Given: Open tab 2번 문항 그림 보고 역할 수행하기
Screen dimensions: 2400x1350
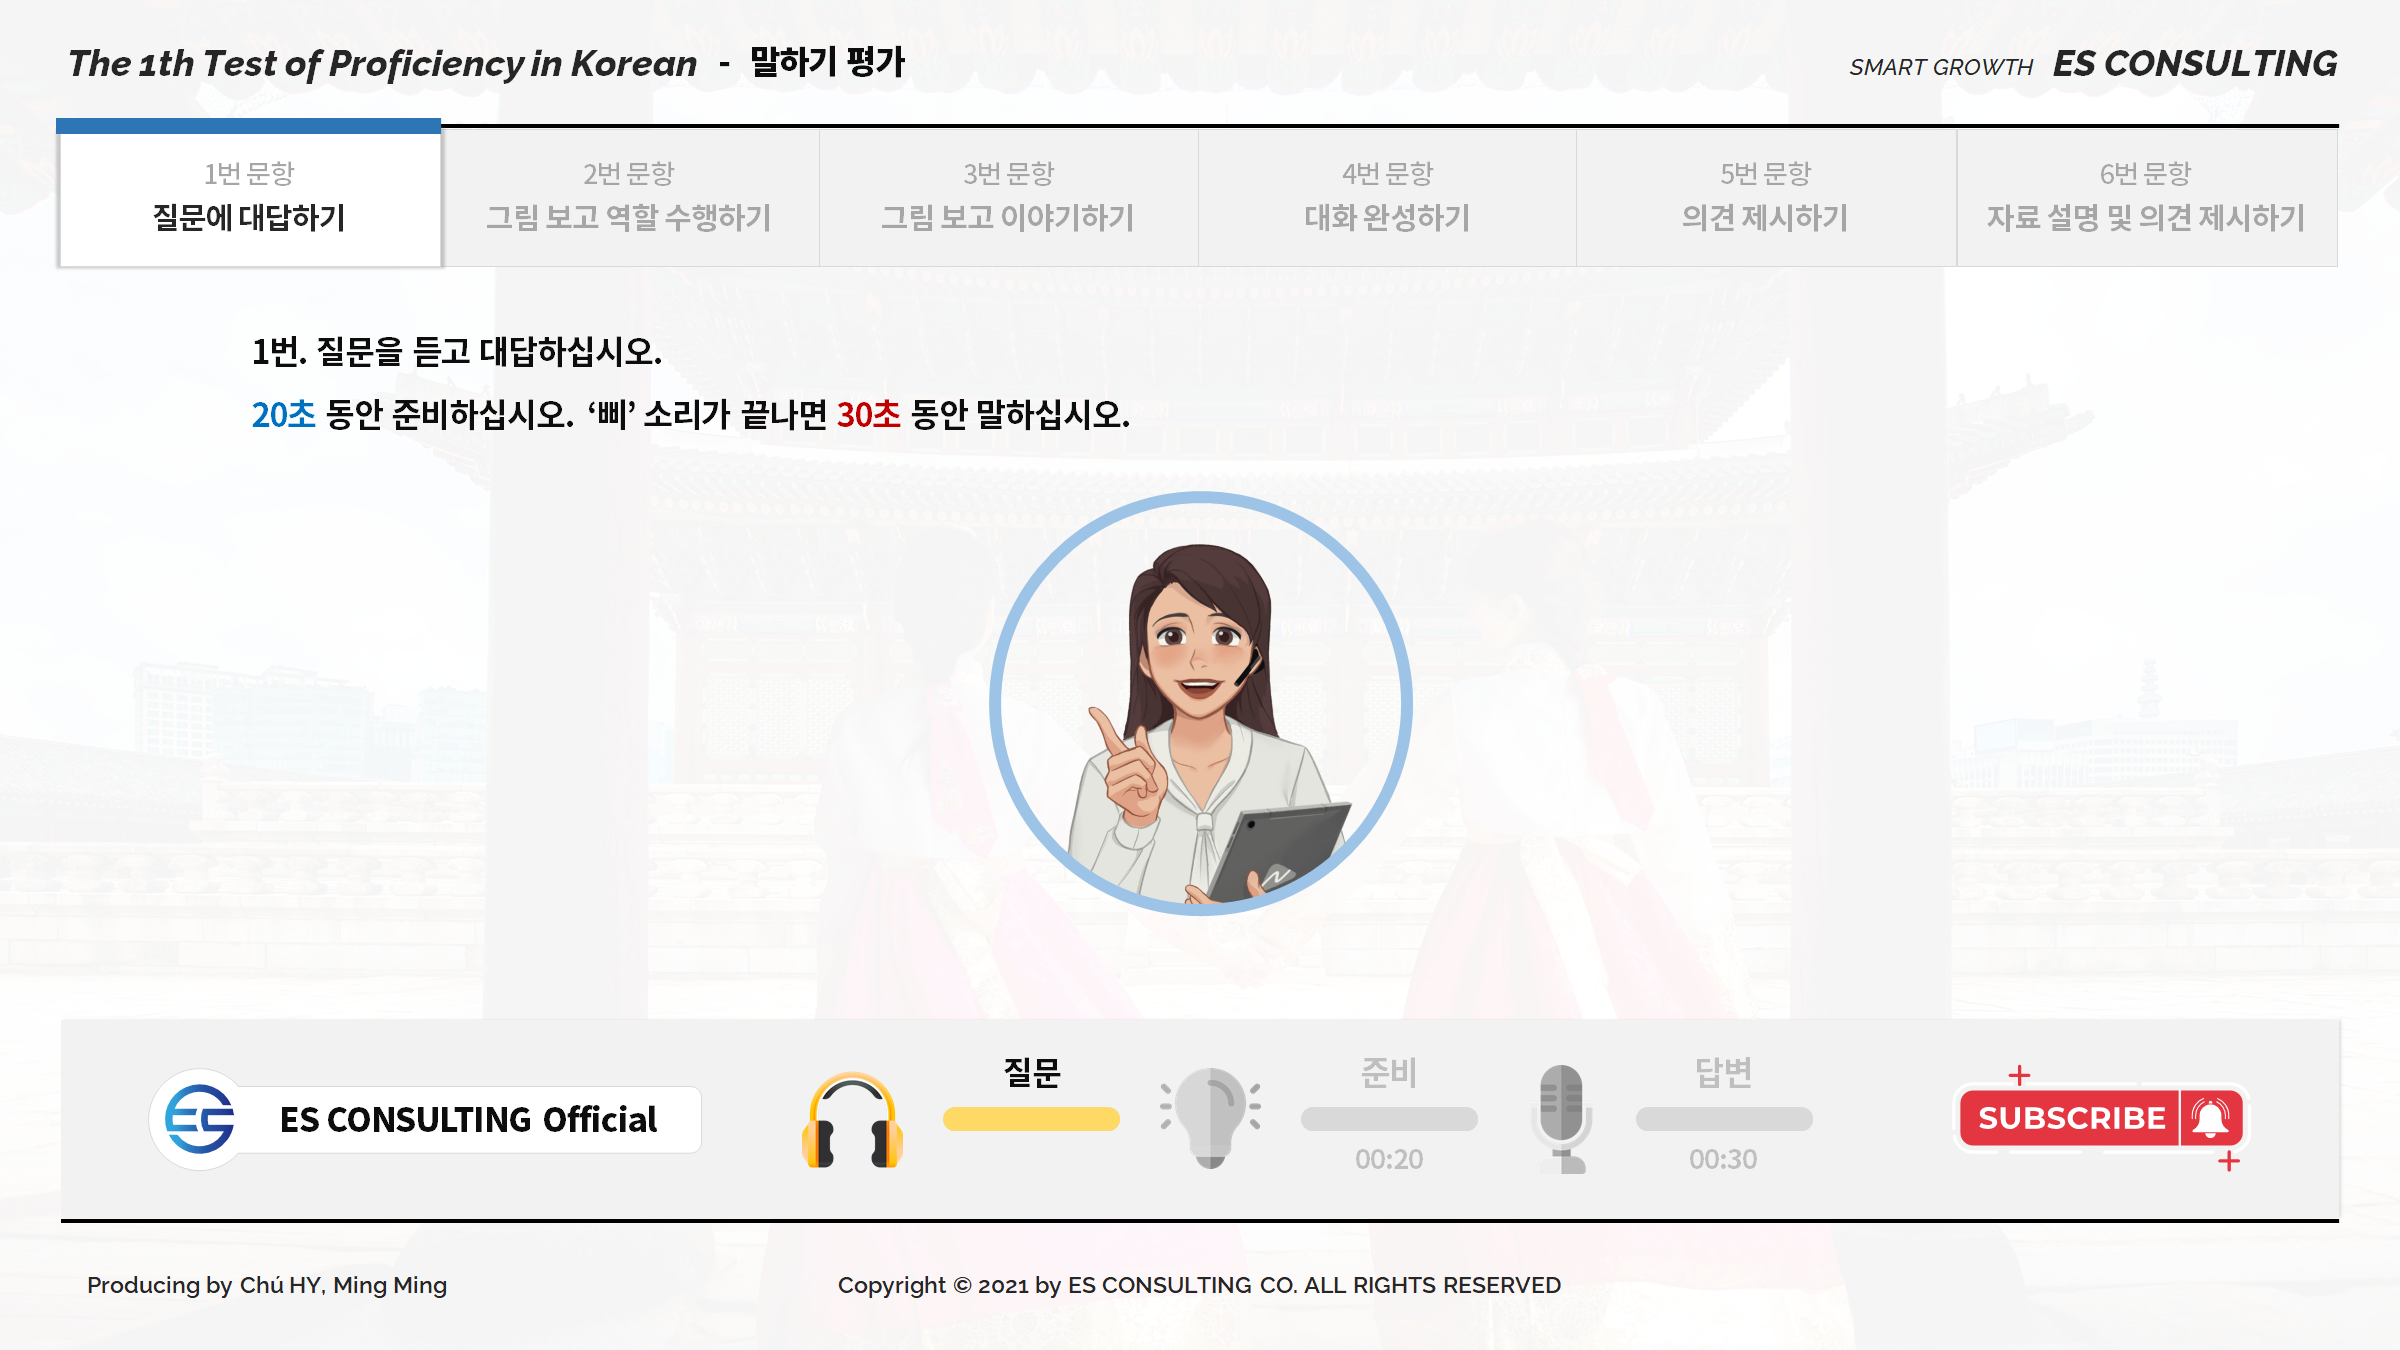Looking at the screenshot, I should tap(629, 197).
